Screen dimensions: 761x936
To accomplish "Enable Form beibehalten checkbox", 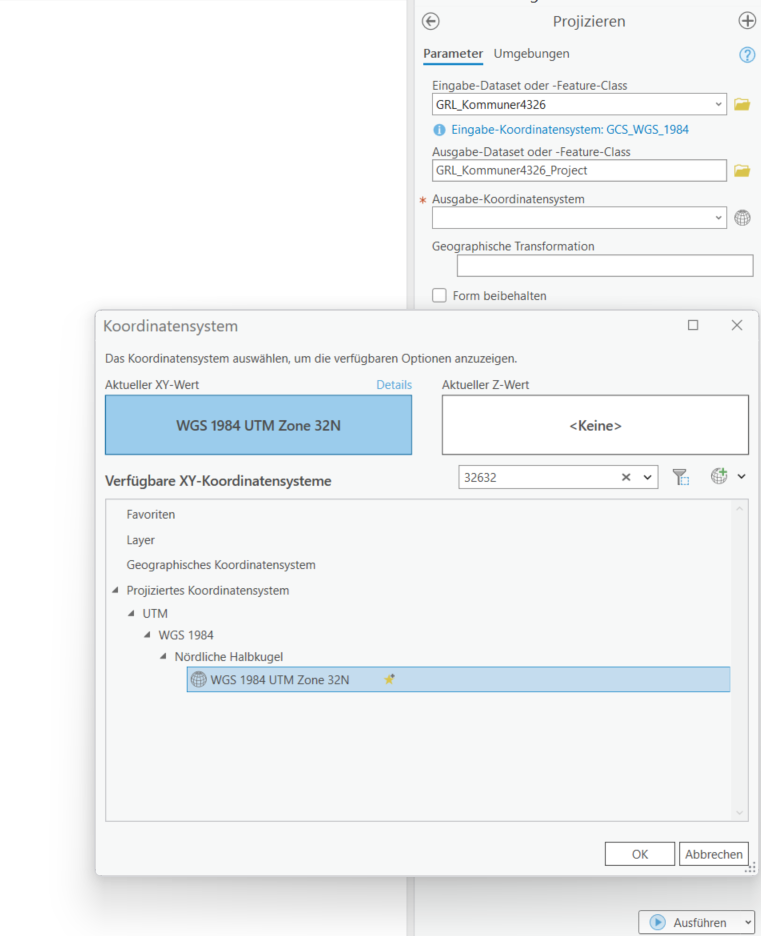I will [439, 295].
